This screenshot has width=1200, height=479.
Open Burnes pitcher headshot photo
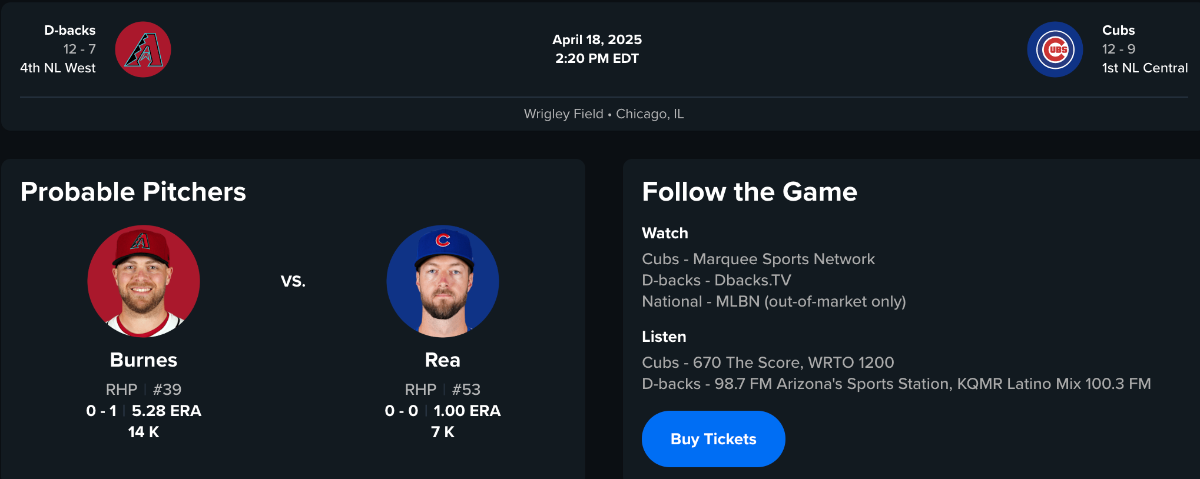click(144, 281)
